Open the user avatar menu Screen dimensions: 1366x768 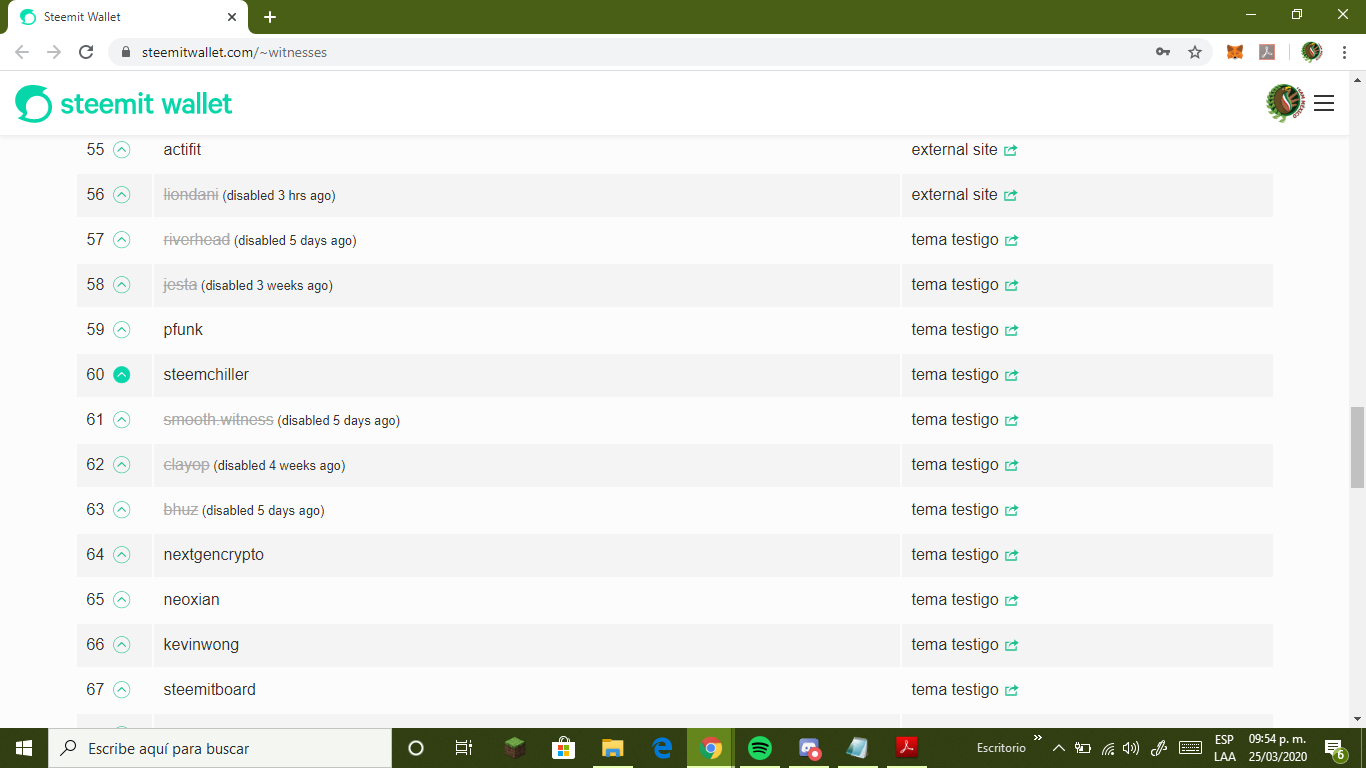point(1285,103)
